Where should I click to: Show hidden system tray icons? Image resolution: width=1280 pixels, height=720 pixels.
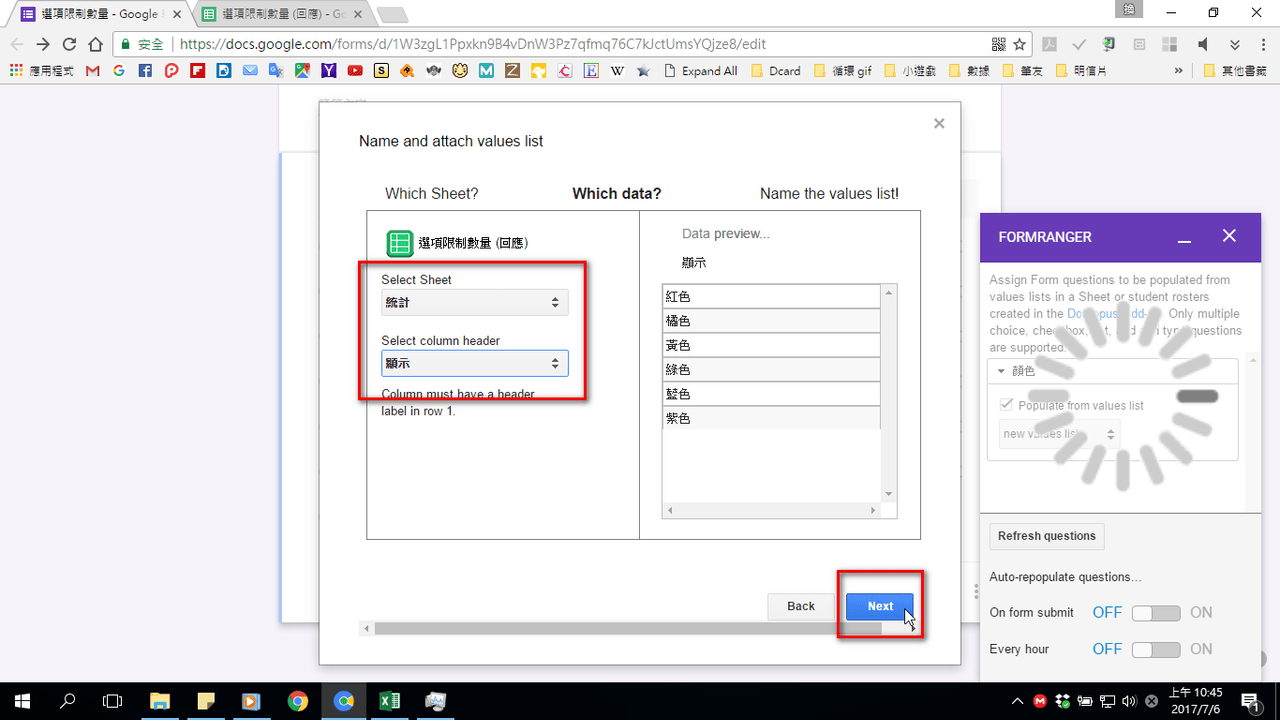coord(1018,701)
